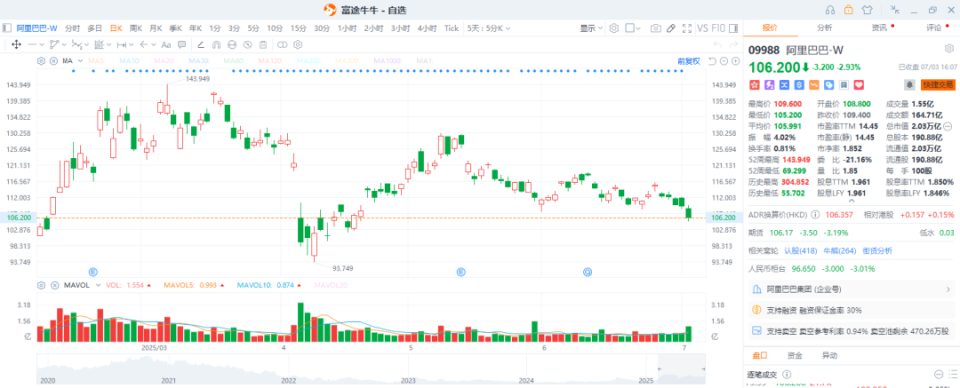The height and width of the screenshot is (388, 960).
Task: Open MAVOL indicator settings gear
Action: coord(41,285)
